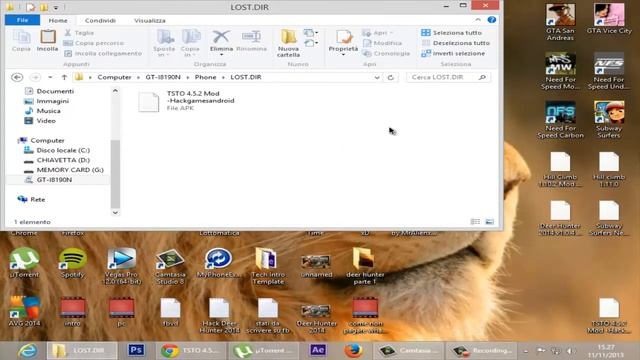Open the GTA Vice City desktop shortcut
This screenshot has height=360, width=640.
coord(609,20)
